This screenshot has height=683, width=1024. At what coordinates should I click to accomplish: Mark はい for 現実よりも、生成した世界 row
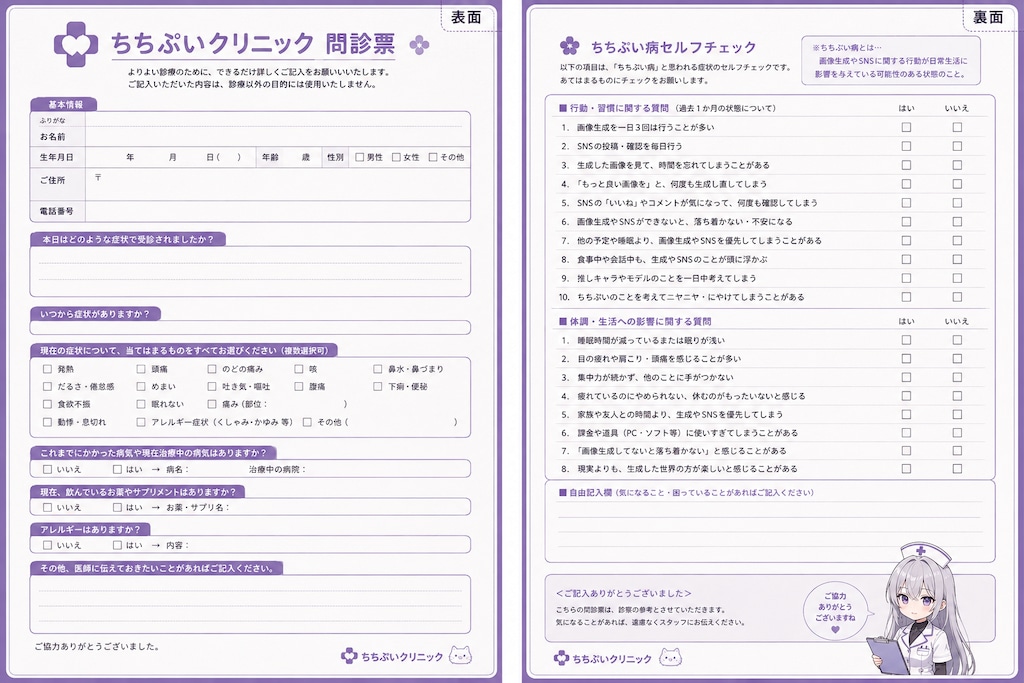point(906,469)
